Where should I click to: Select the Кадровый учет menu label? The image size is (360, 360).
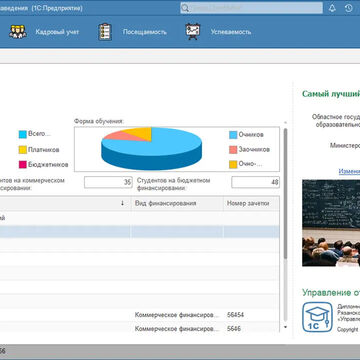coord(57,32)
